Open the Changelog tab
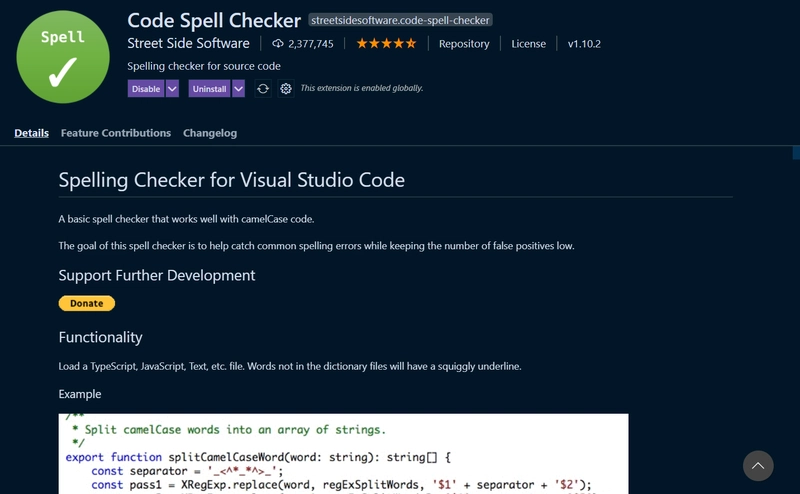The image size is (800, 494). pyautogui.click(x=210, y=133)
